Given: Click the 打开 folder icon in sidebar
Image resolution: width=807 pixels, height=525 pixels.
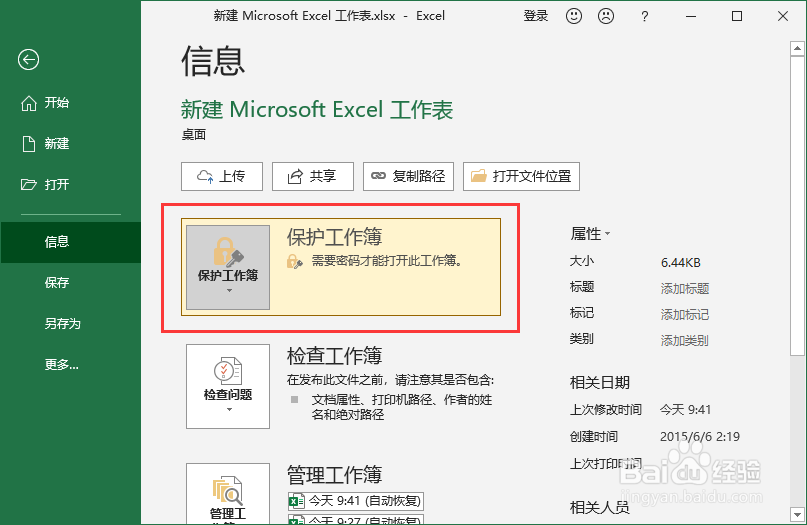Looking at the screenshot, I should coord(29,184).
